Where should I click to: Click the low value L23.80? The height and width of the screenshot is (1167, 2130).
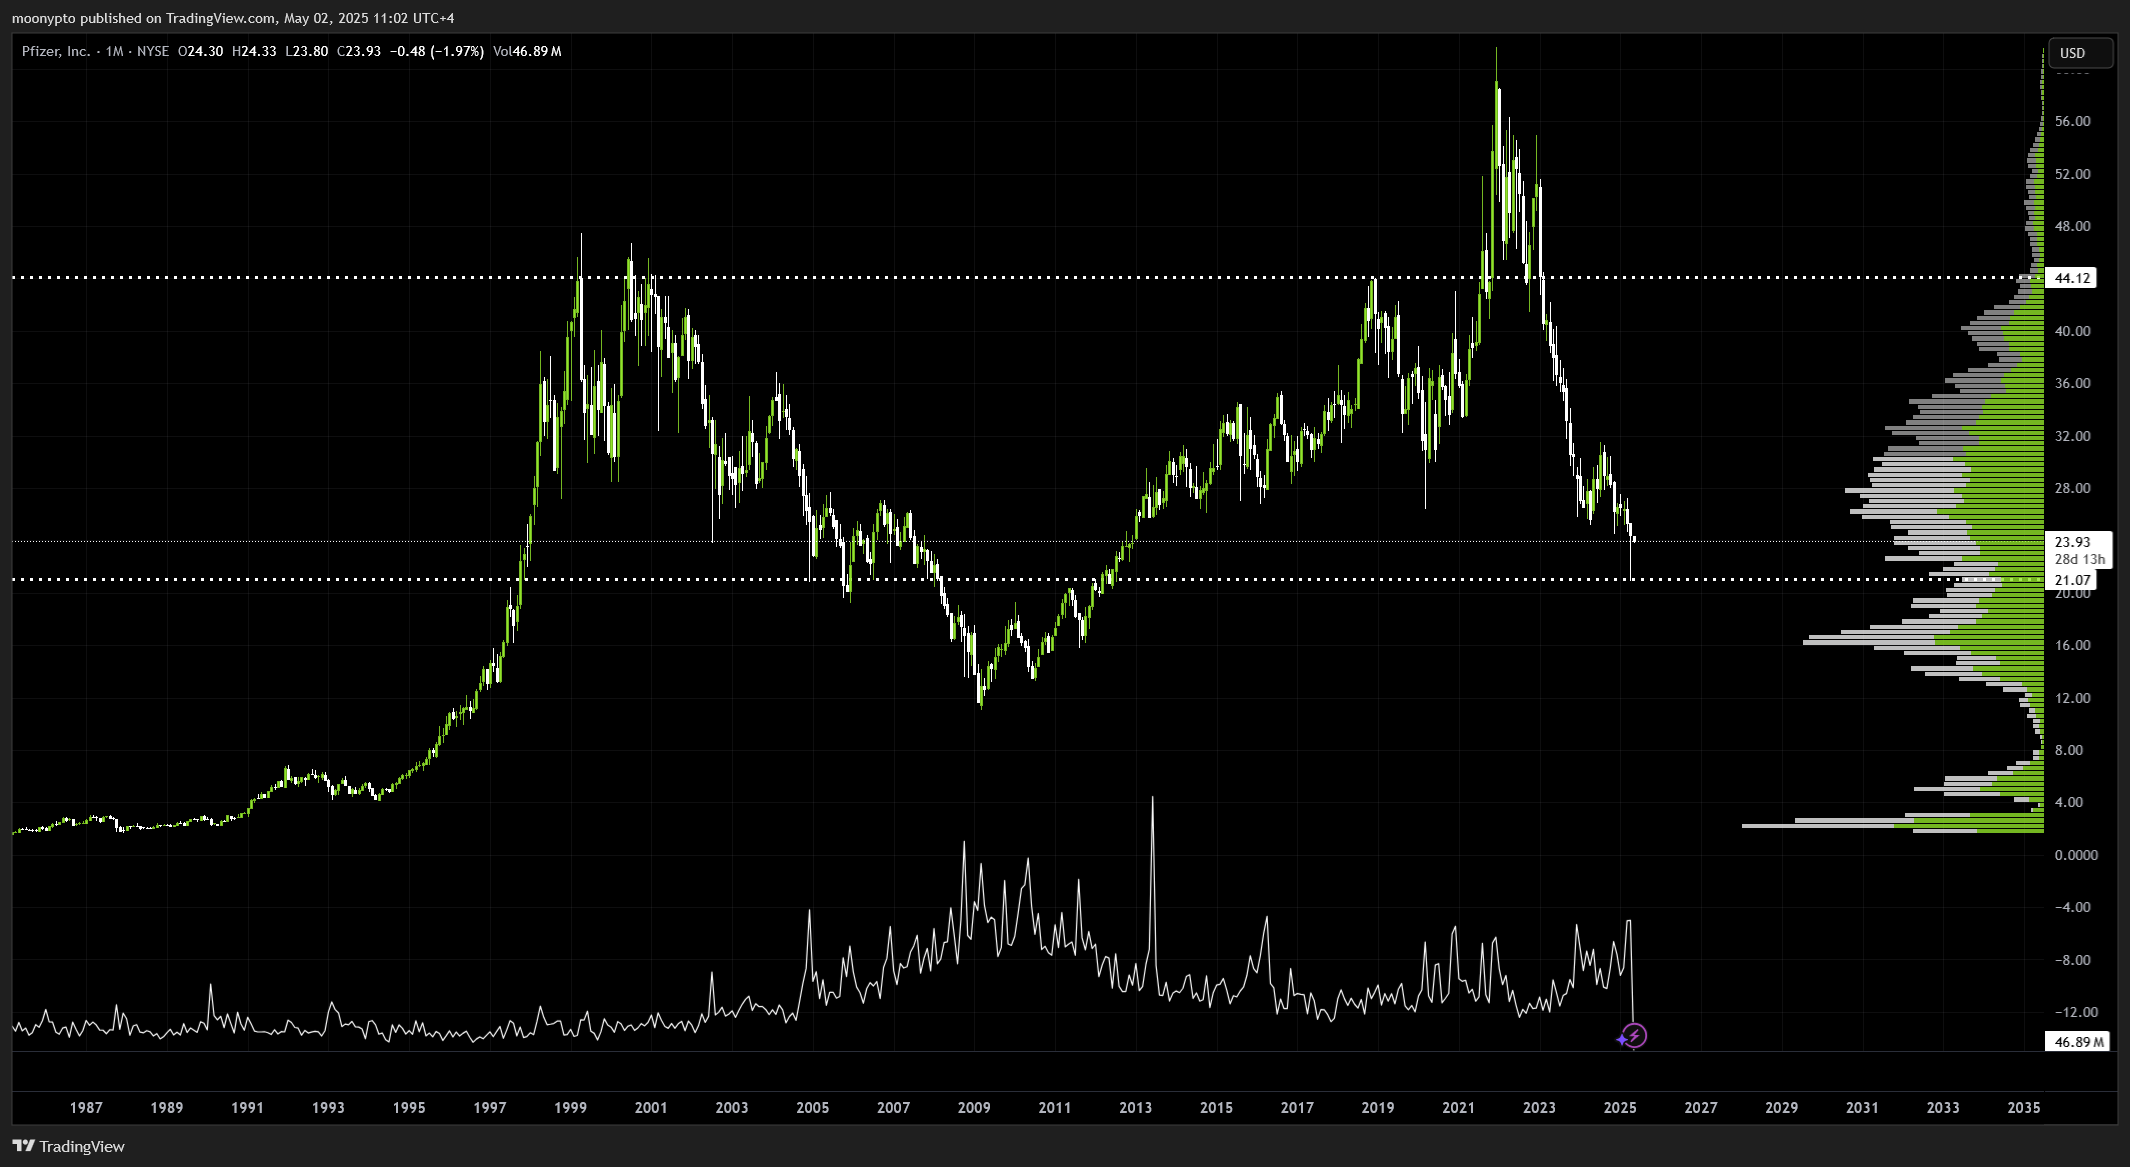[306, 51]
